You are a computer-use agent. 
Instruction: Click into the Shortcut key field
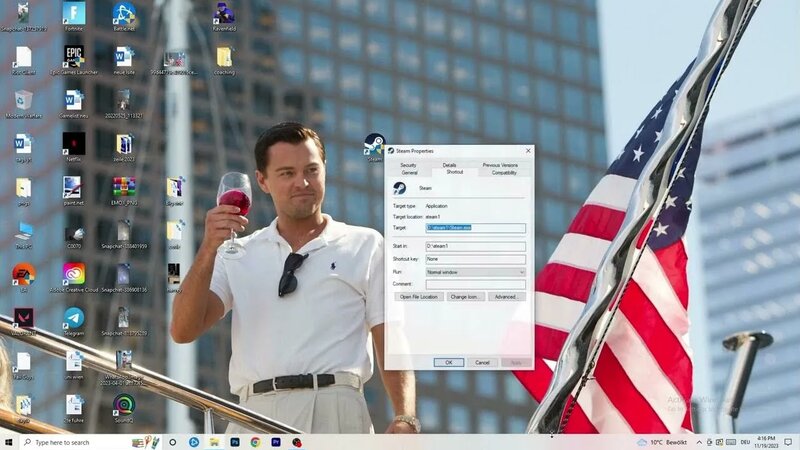(x=476, y=259)
